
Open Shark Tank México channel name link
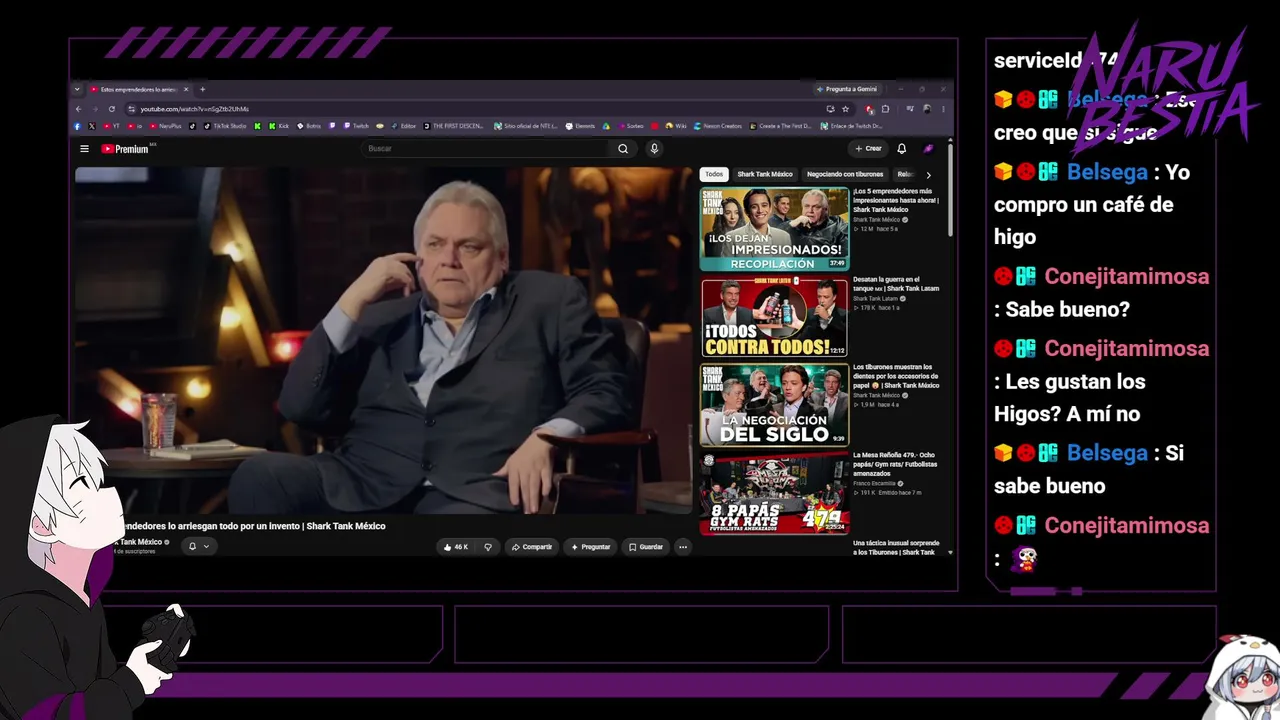(x=140, y=542)
